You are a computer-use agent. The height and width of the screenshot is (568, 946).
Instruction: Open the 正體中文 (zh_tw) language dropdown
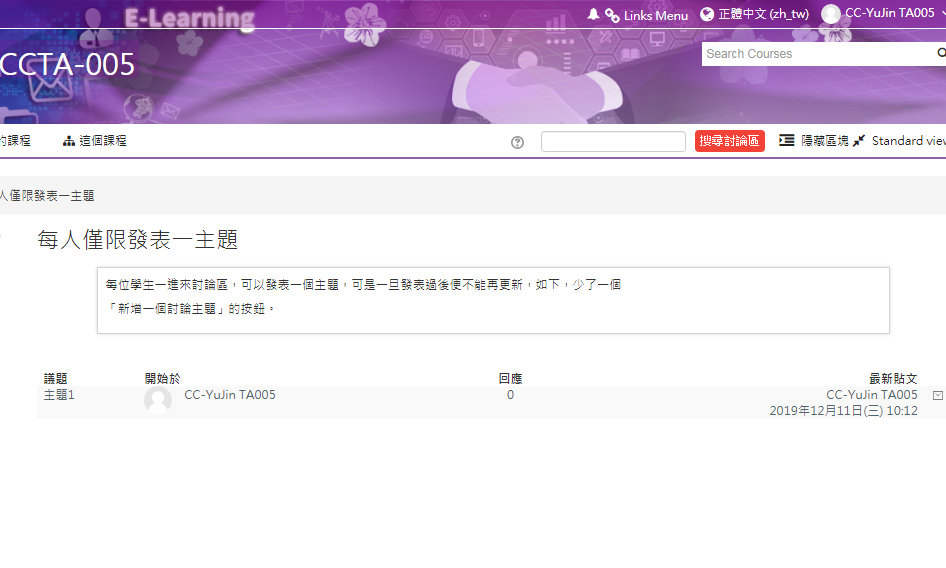tap(763, 15)
